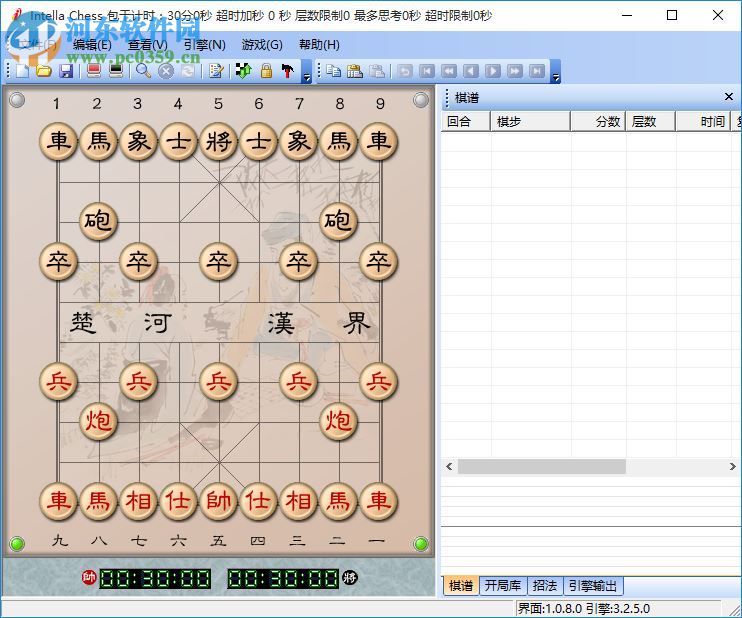Switch to the 开局库 tab
Screen dimensions: 742x618
pos(503,586)
